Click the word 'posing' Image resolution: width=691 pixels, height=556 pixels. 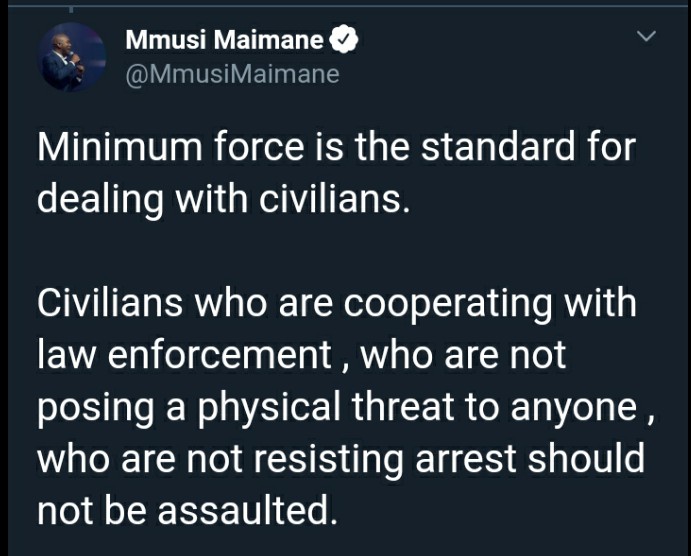pos(96,409)
